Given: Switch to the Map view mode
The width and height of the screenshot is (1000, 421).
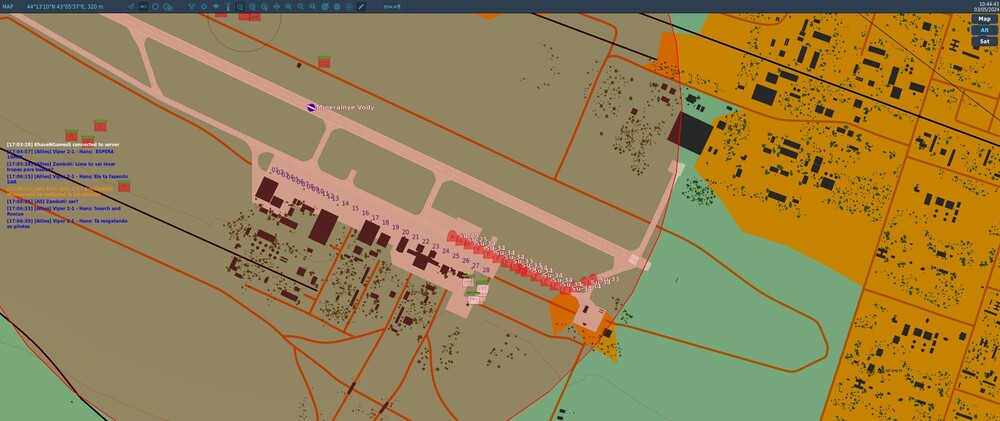Looking at the screenshot, I should click(x=984, y=19).
